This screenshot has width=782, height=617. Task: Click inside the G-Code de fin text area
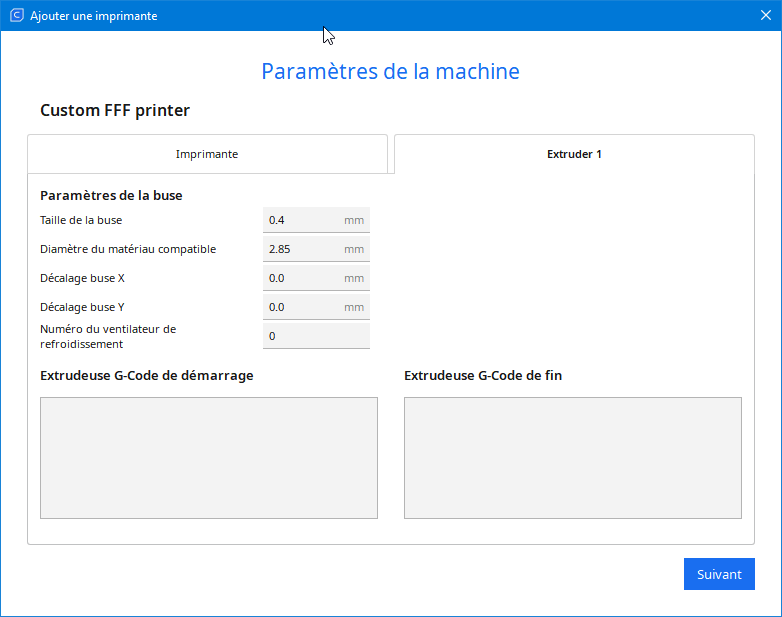(573, 458)
